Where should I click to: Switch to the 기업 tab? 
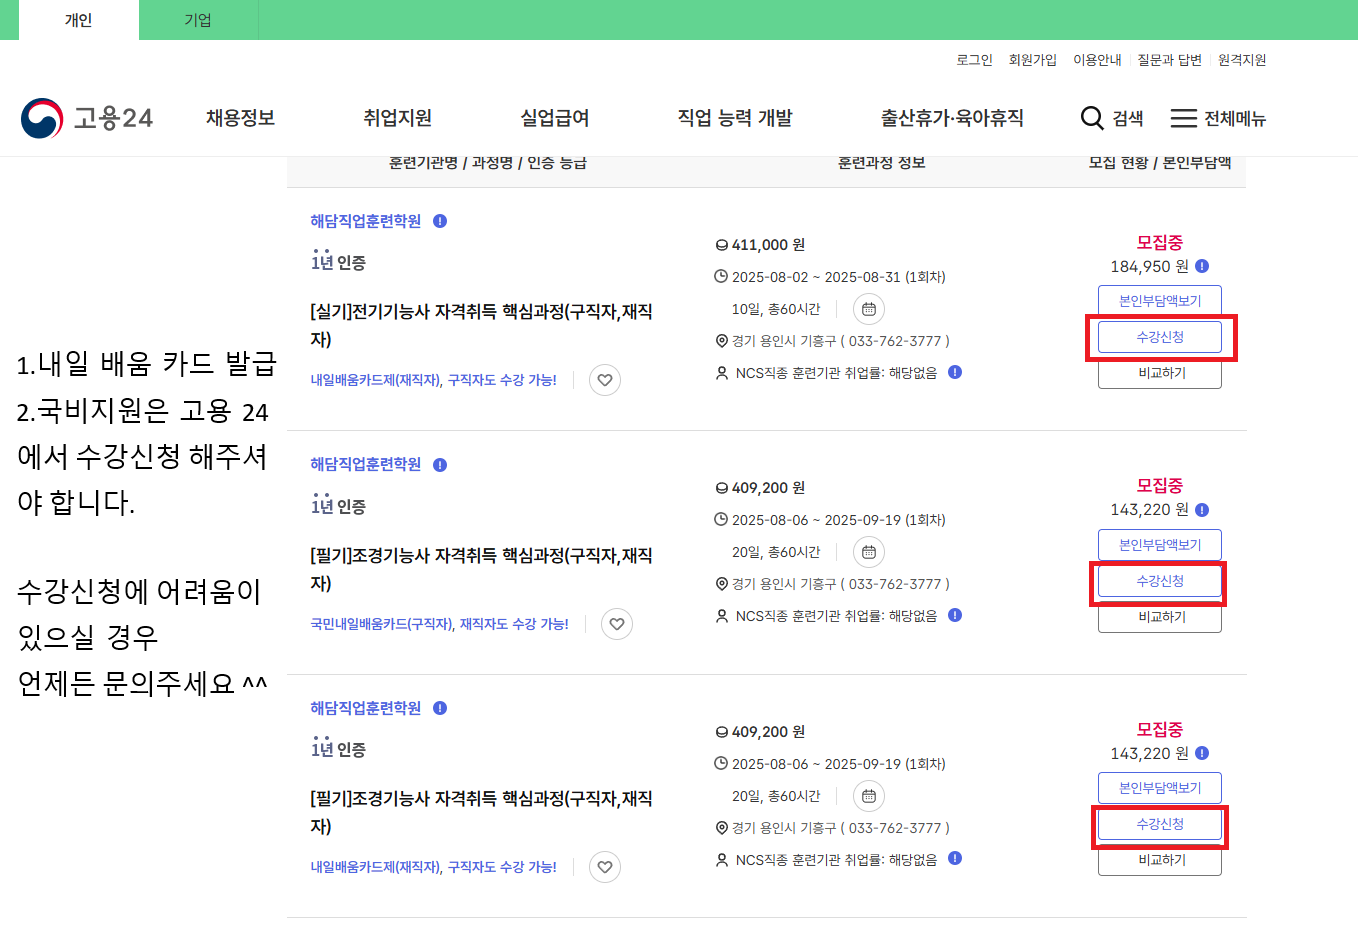(198, 20)
